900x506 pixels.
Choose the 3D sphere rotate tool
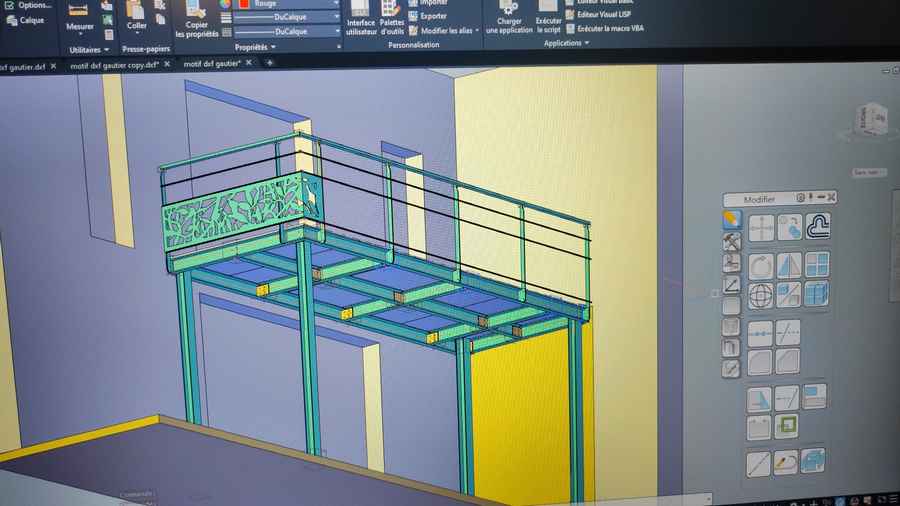[761, 296]
